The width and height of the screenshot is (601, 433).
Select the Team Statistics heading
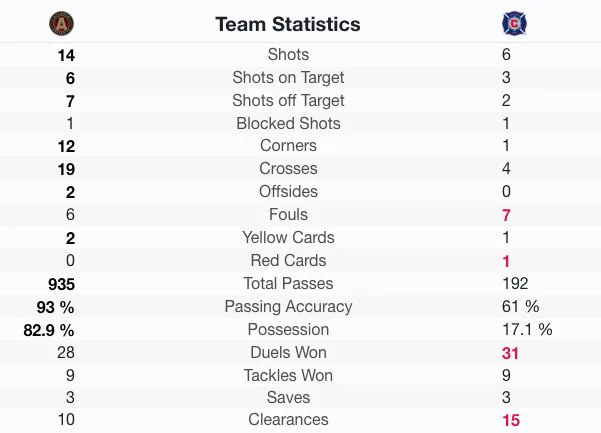288,24
